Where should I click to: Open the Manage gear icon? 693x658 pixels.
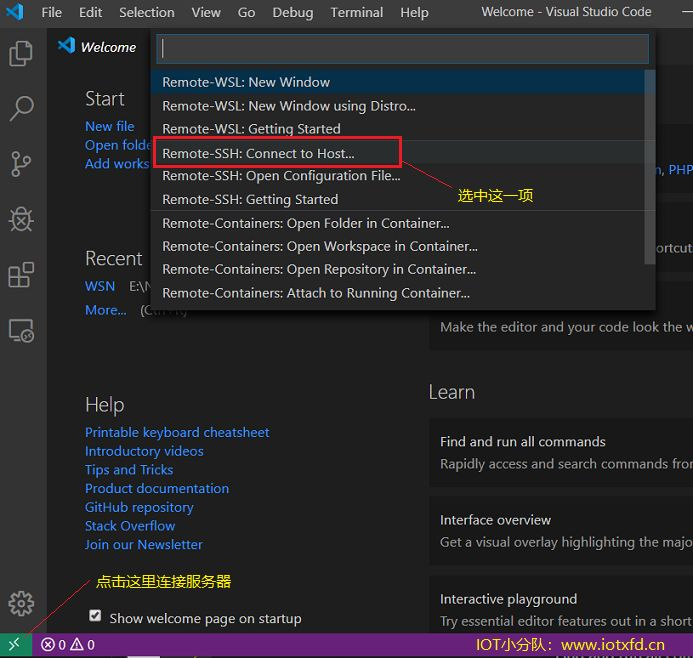21,604
